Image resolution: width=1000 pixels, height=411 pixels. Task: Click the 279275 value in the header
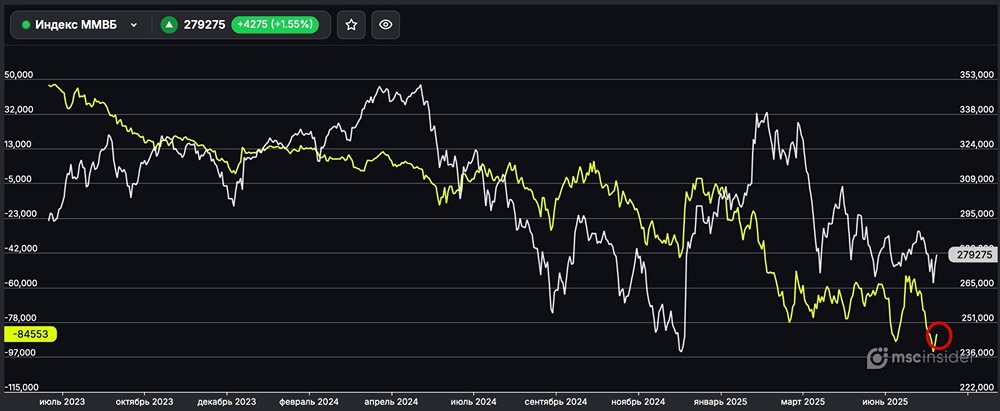click(204, 25)
